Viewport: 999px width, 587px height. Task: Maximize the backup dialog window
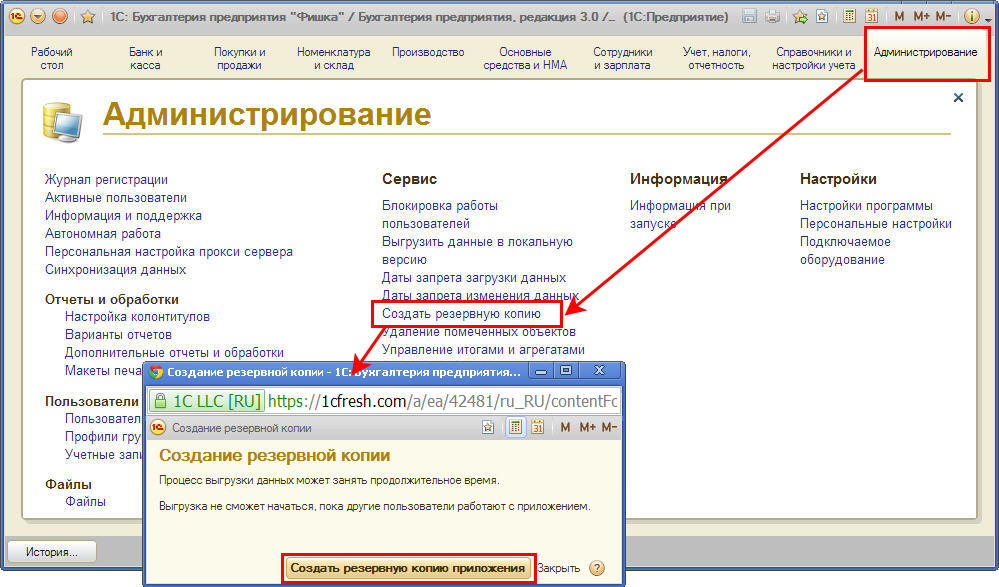coord(566,371)
